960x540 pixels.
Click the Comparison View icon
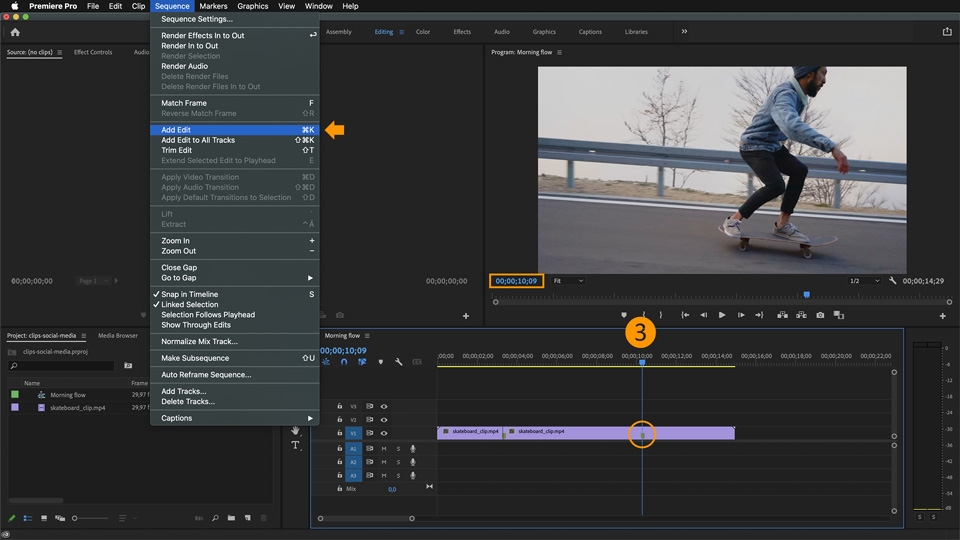[839, 315]
